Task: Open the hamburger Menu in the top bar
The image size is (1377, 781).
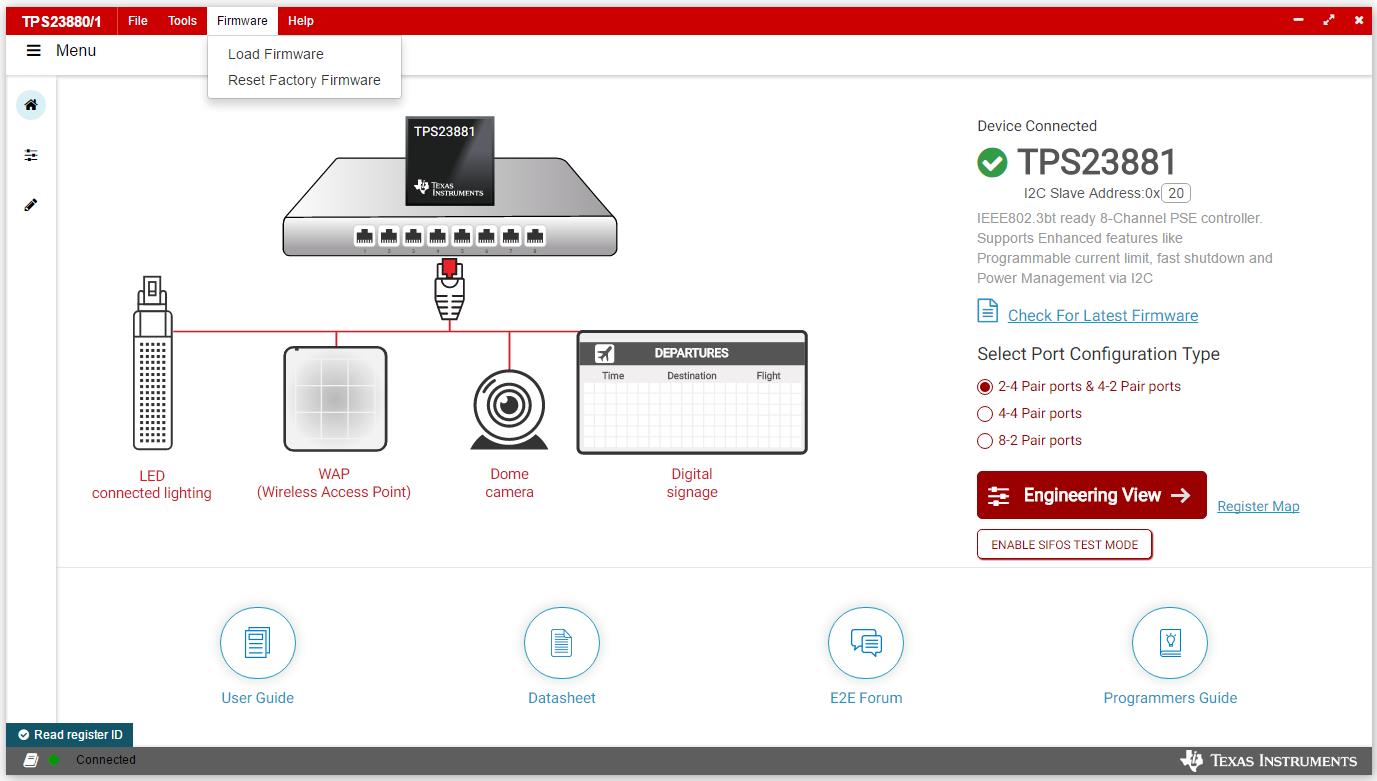Action: point(33,50)
